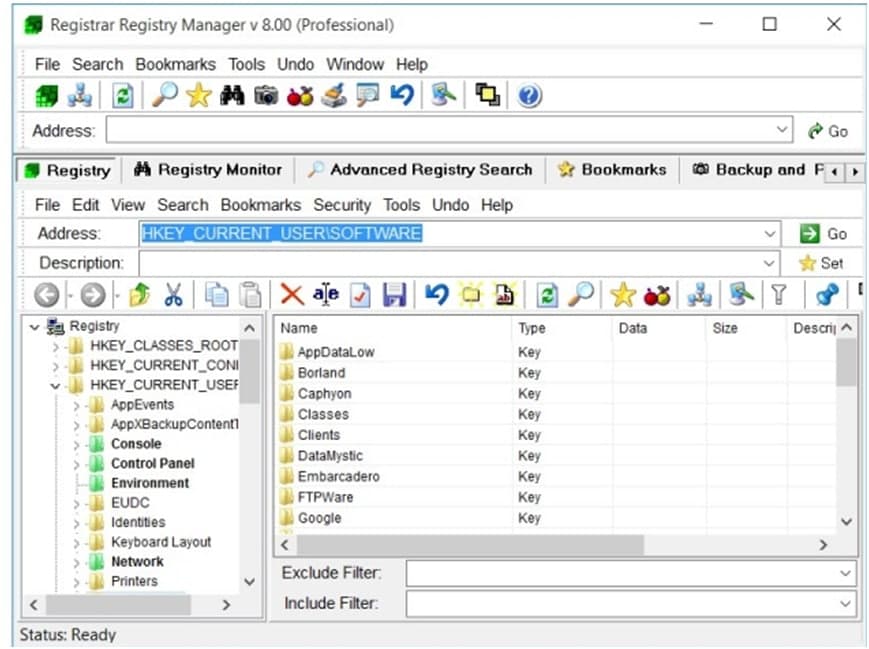The image size is (869, 649).
Task: Click the funnel filter icon
Action: [778, 294]
